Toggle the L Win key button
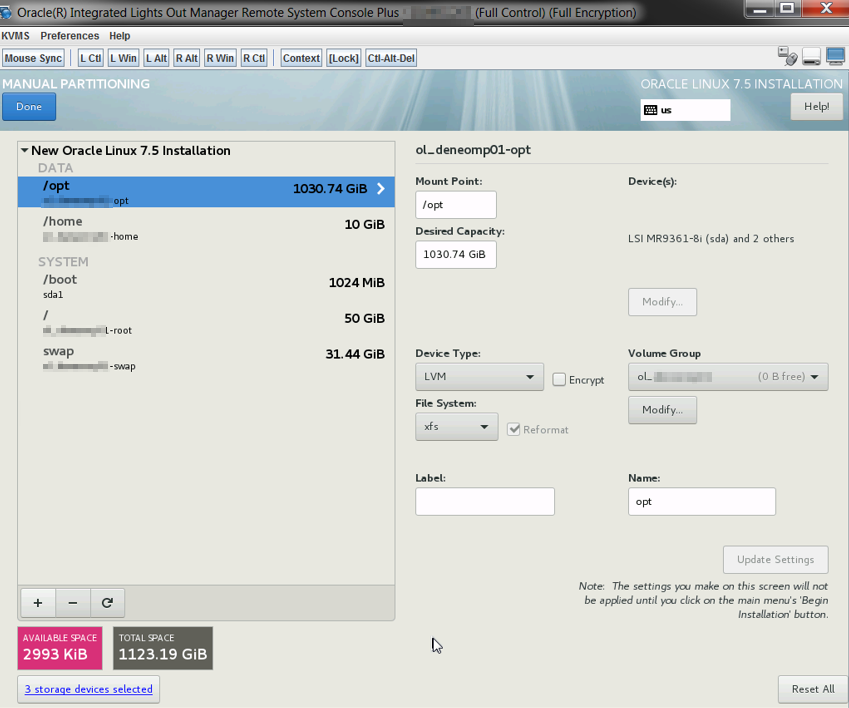This screenshot has height=708, width=849. pyautogui.click(x=123, y=58)
